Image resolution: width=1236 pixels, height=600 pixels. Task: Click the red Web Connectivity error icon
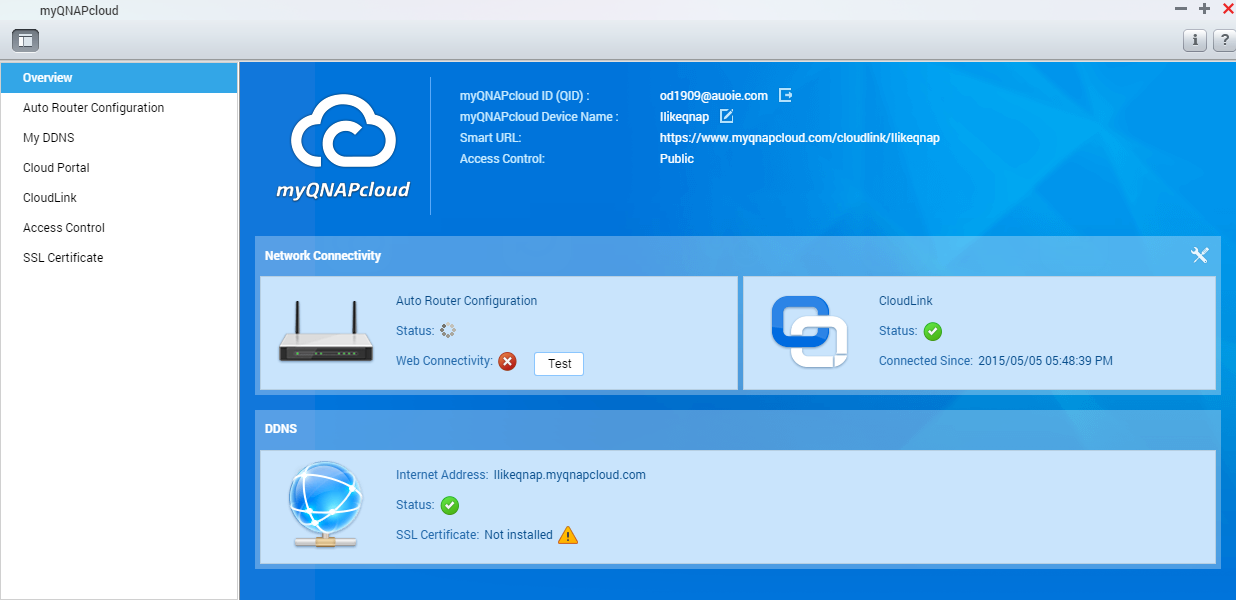click(x=507, y=361)
